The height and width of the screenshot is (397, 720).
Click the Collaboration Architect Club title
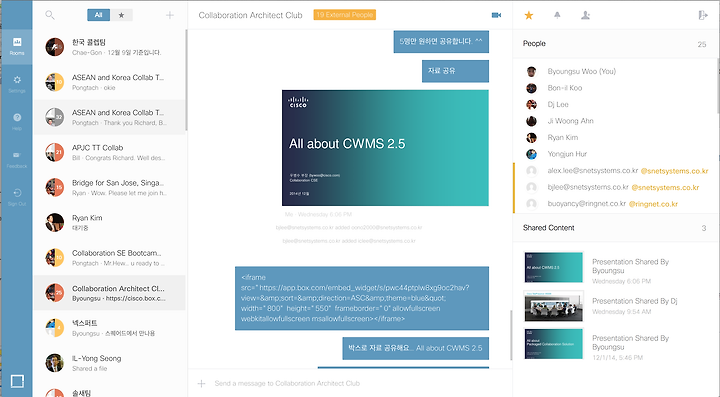[x=250, y=15]
